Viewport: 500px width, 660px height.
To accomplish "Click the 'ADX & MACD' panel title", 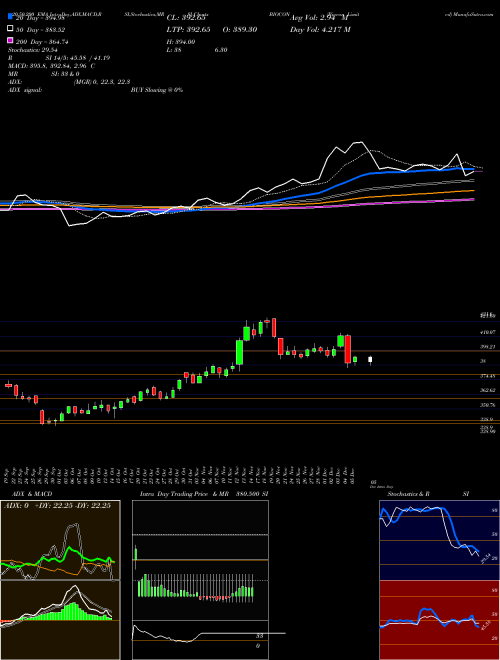I will (x=32, y=494).
